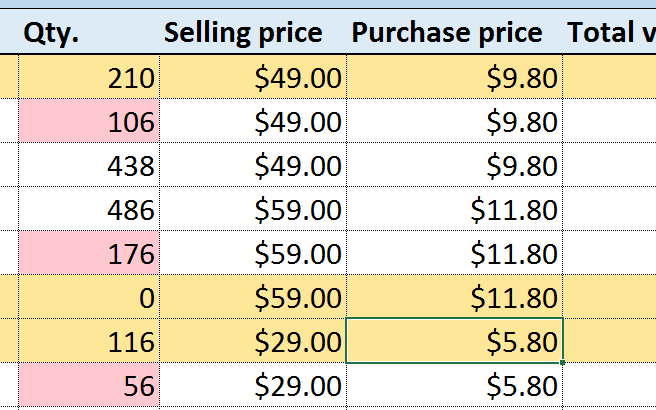Select the $11.80 cell in the 0 quantity row
Viewport: 656px width, 410px height.
(x=454, y=297)
